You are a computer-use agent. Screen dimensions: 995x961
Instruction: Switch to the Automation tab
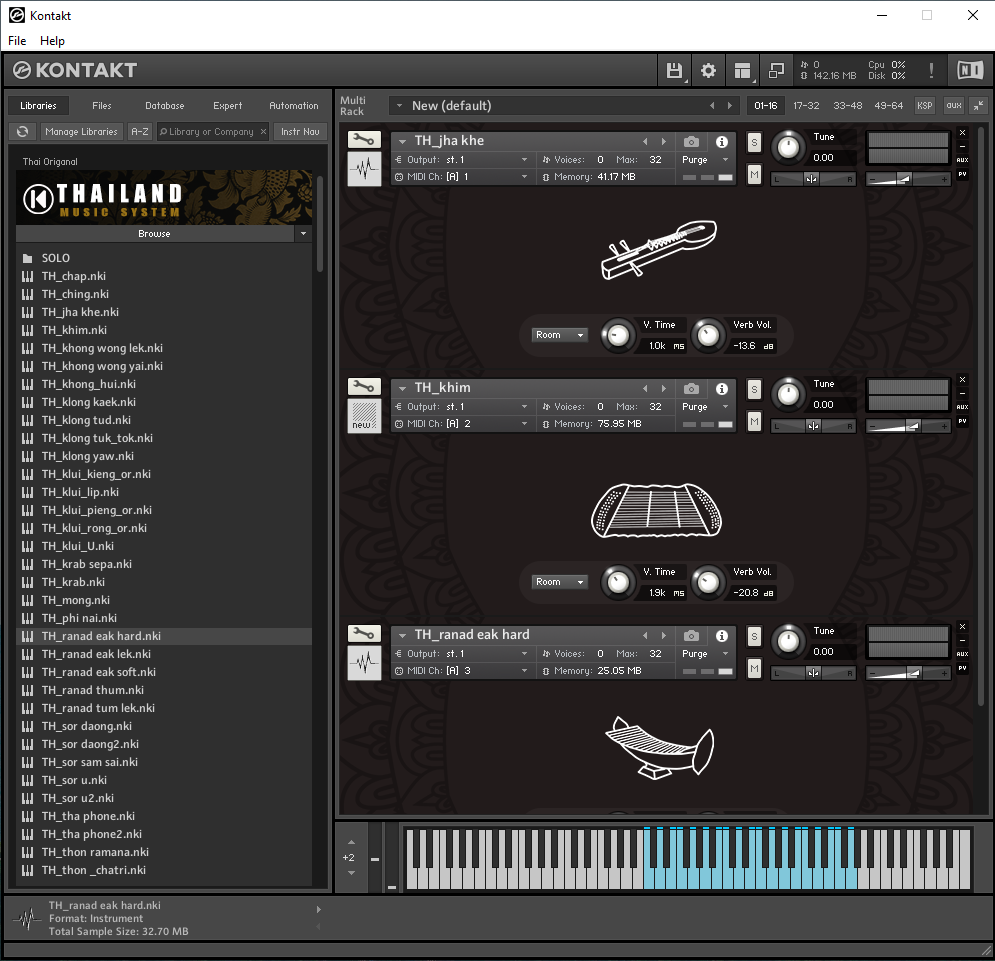[293, 105]
